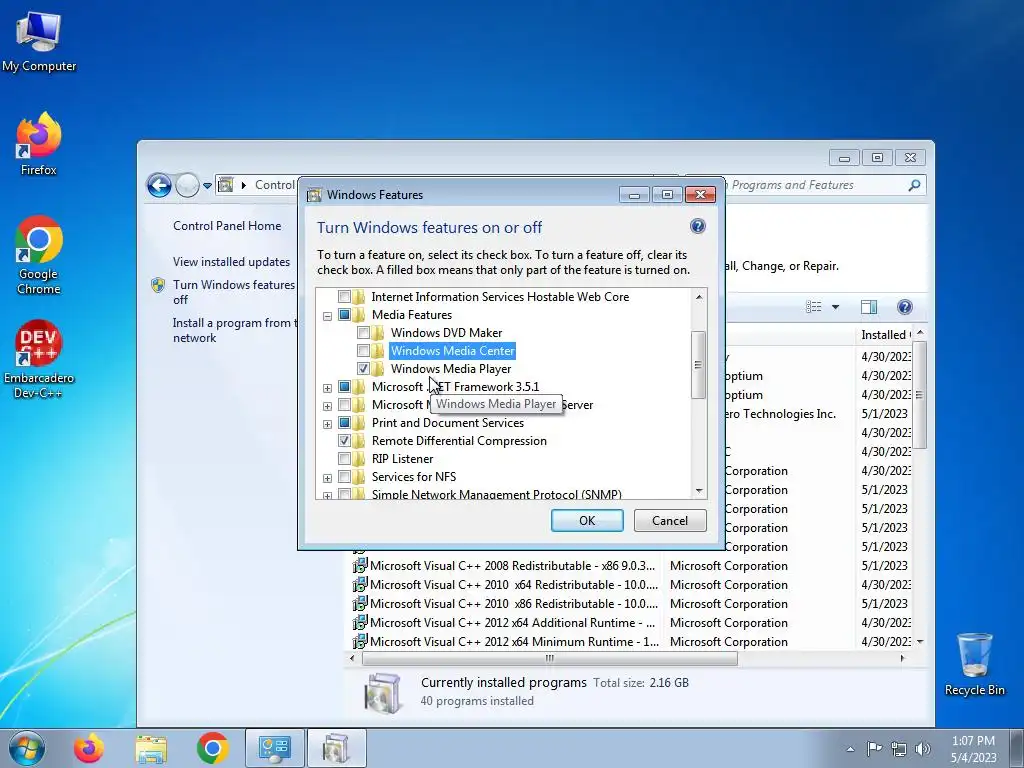Click the features list scroll-down arrow
Image resolution: width=1024 pixels, height=768 pixels.
click(699, 491)
